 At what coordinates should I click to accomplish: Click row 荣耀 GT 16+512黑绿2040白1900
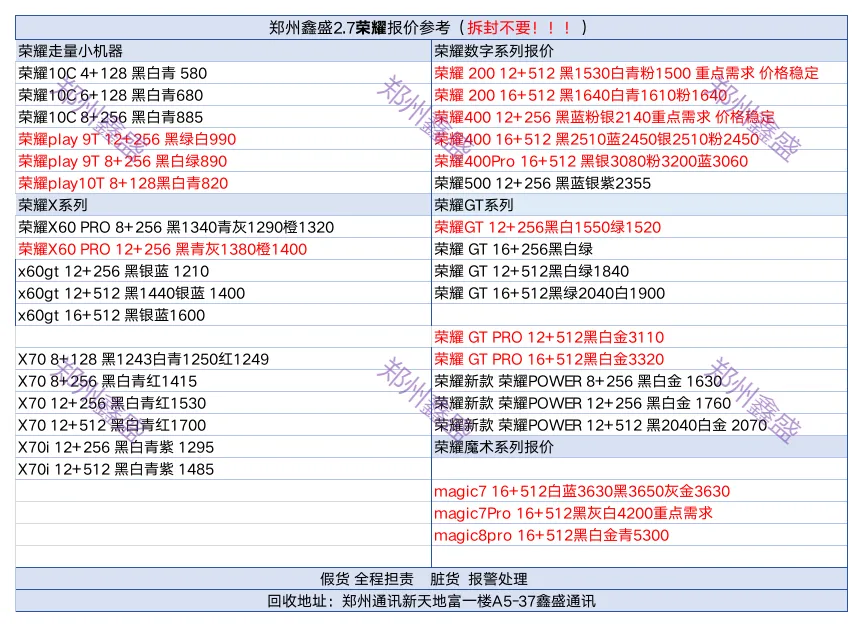640,293
